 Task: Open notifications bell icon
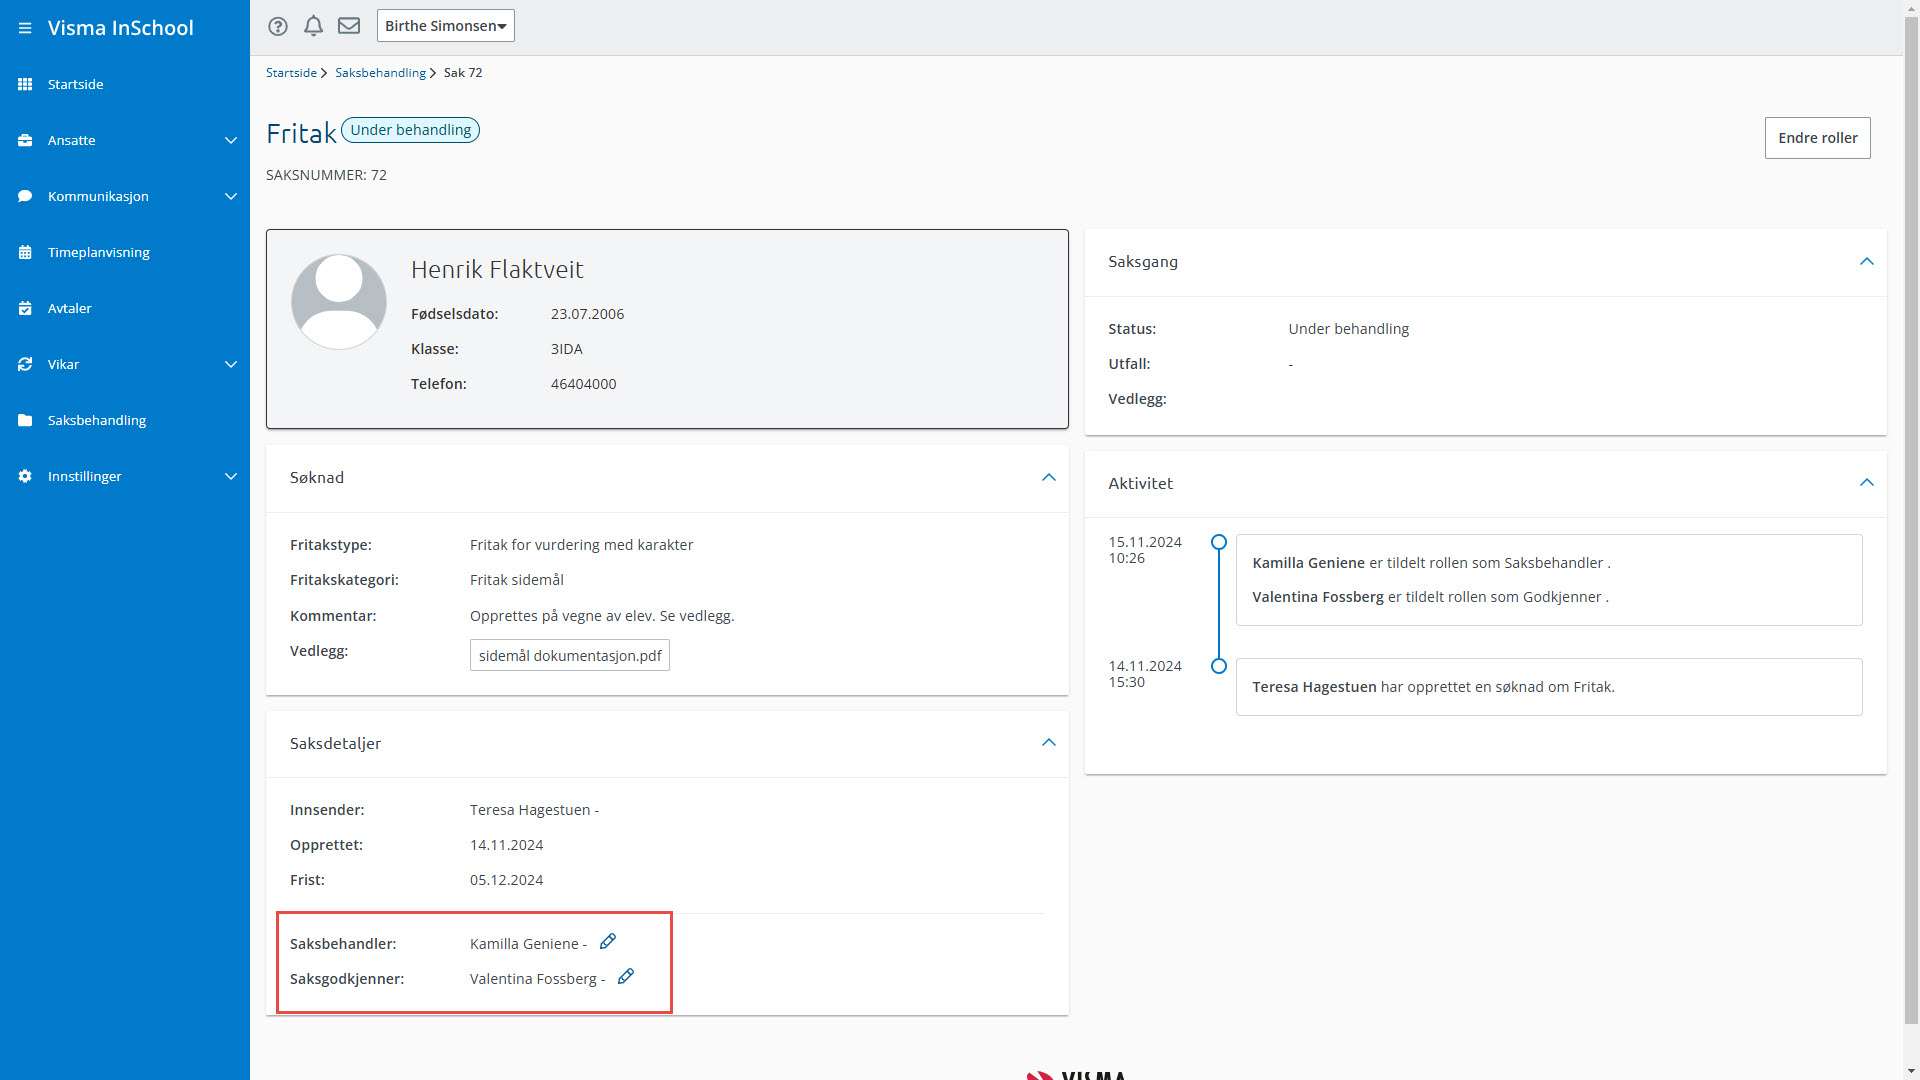pyautogui.click(x=313, y=26)
